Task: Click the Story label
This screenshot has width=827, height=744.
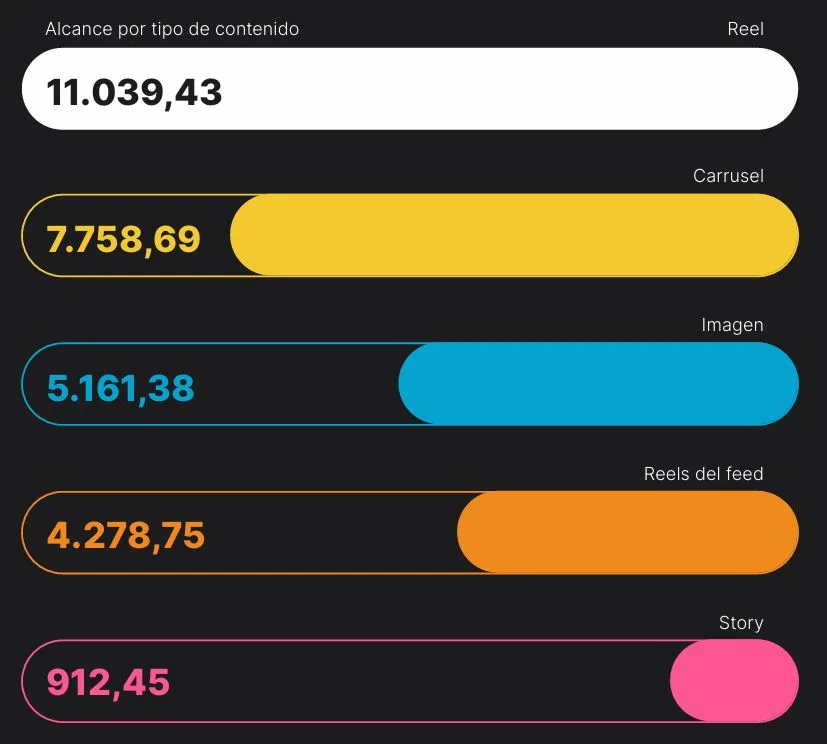Action: click(x=741, y=623)
